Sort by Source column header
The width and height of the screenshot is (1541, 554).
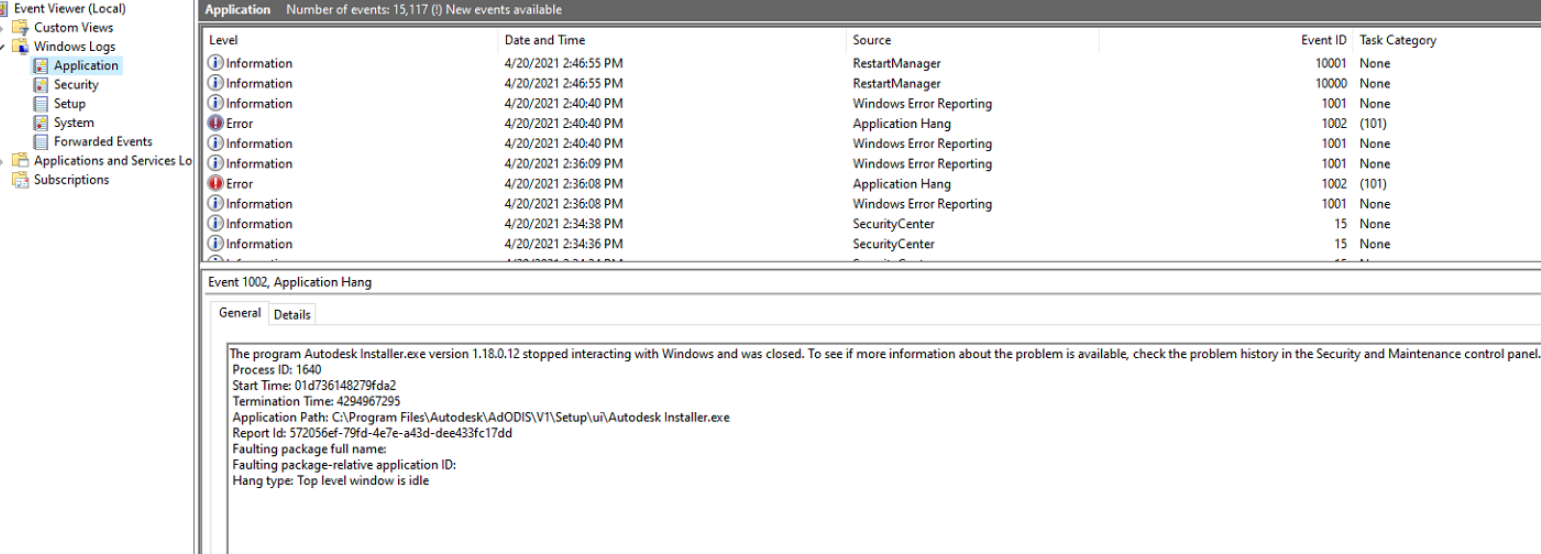click(972, 40)
